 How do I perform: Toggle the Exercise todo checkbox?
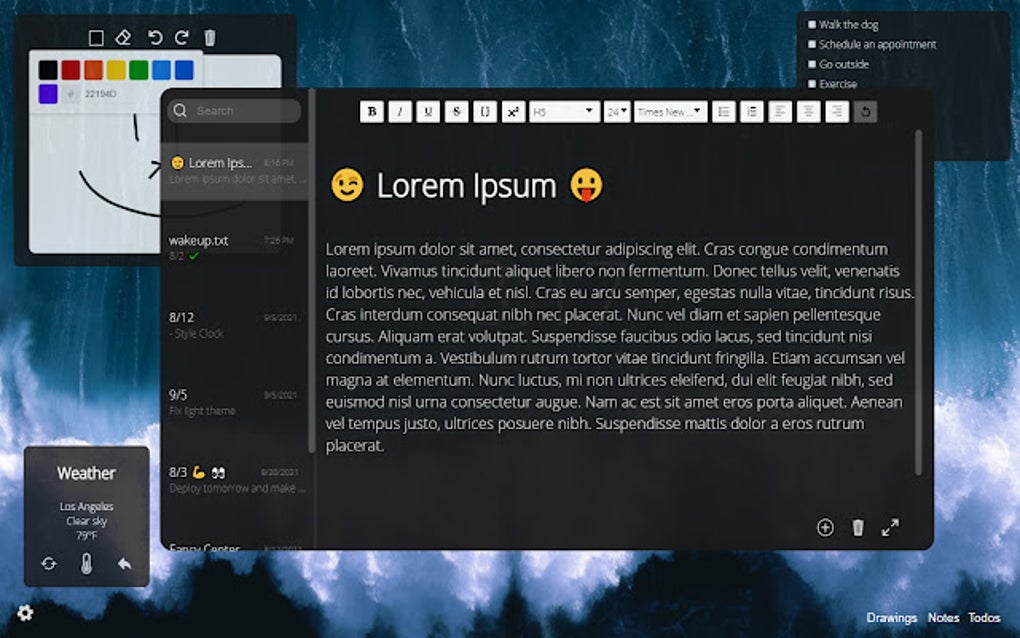click(x=812, y=84)
